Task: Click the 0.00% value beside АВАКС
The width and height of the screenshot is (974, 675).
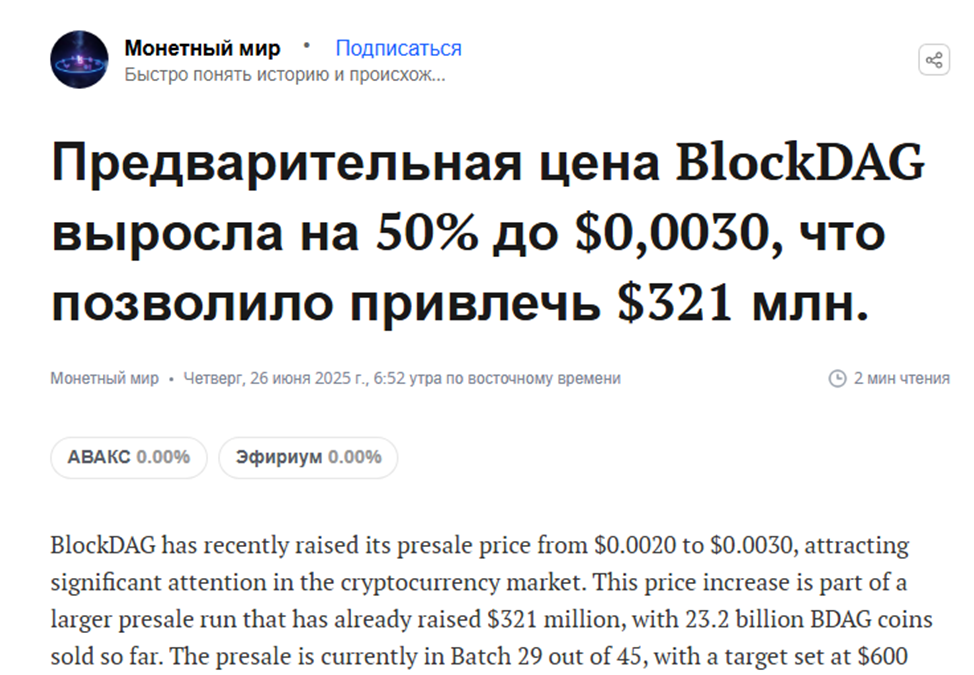Action: click(163, 458)
